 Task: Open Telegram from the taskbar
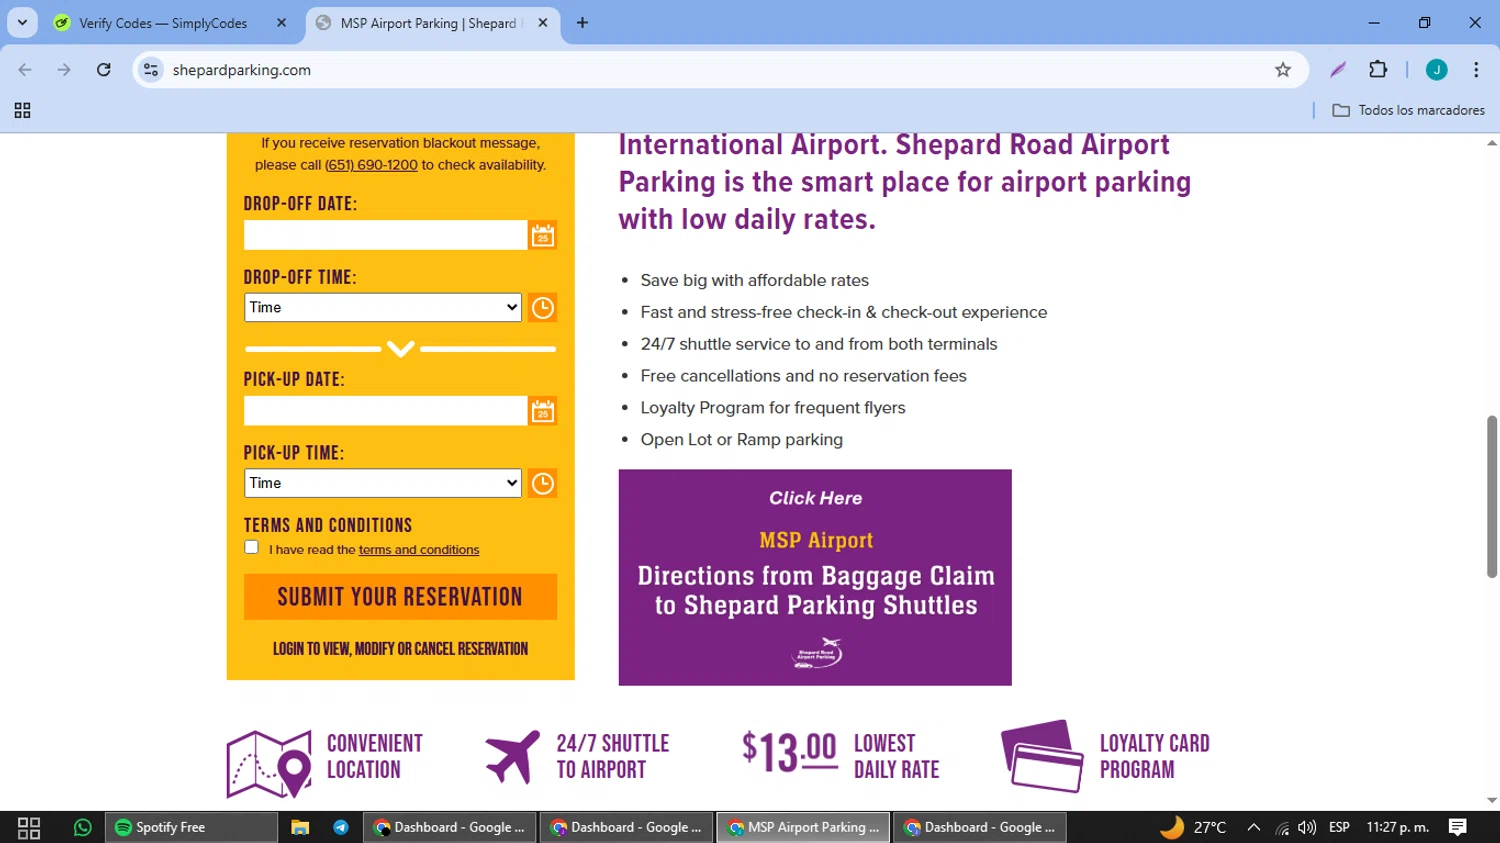pyautogui.click(x=341, y=827)
